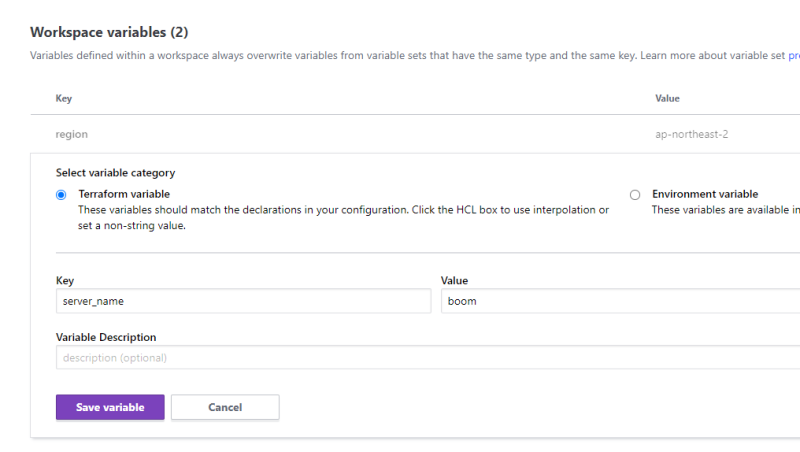Click the 'Terraform variable' option label
800x452 pixels.
124,194
